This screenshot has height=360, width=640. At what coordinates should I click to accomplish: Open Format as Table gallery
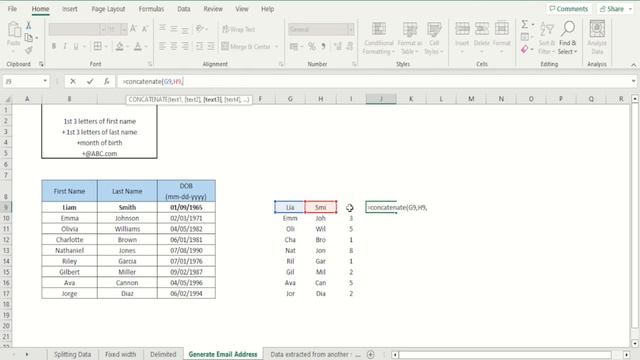pyautogui.click(x=409, y=38)
